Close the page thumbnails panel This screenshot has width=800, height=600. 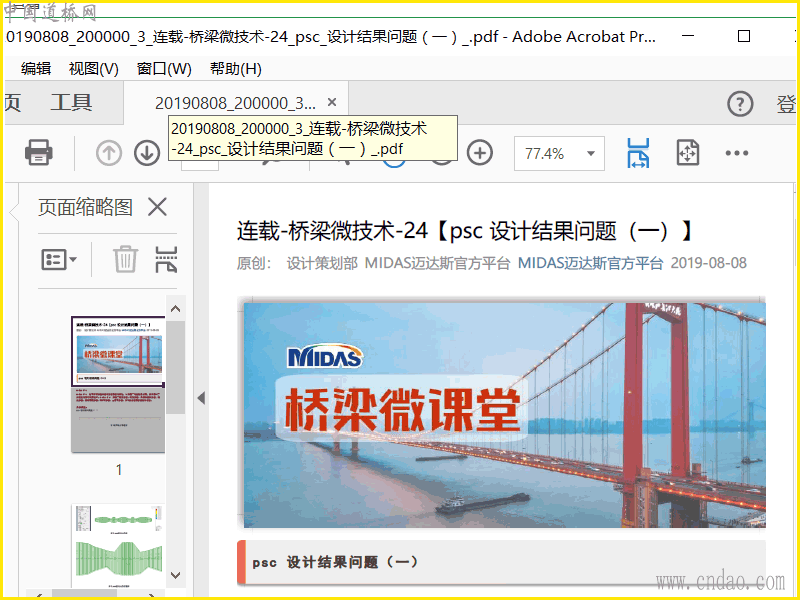[x=157, y=207]
